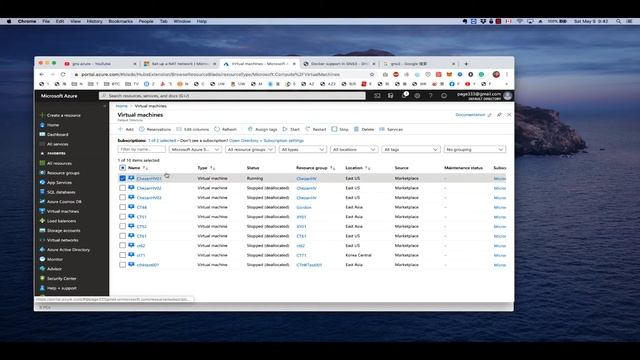Screen dimensions: 640x360
Task: Open Virtual machines in the sidebar
Action: pyautogui.click(x=63, y=211)
